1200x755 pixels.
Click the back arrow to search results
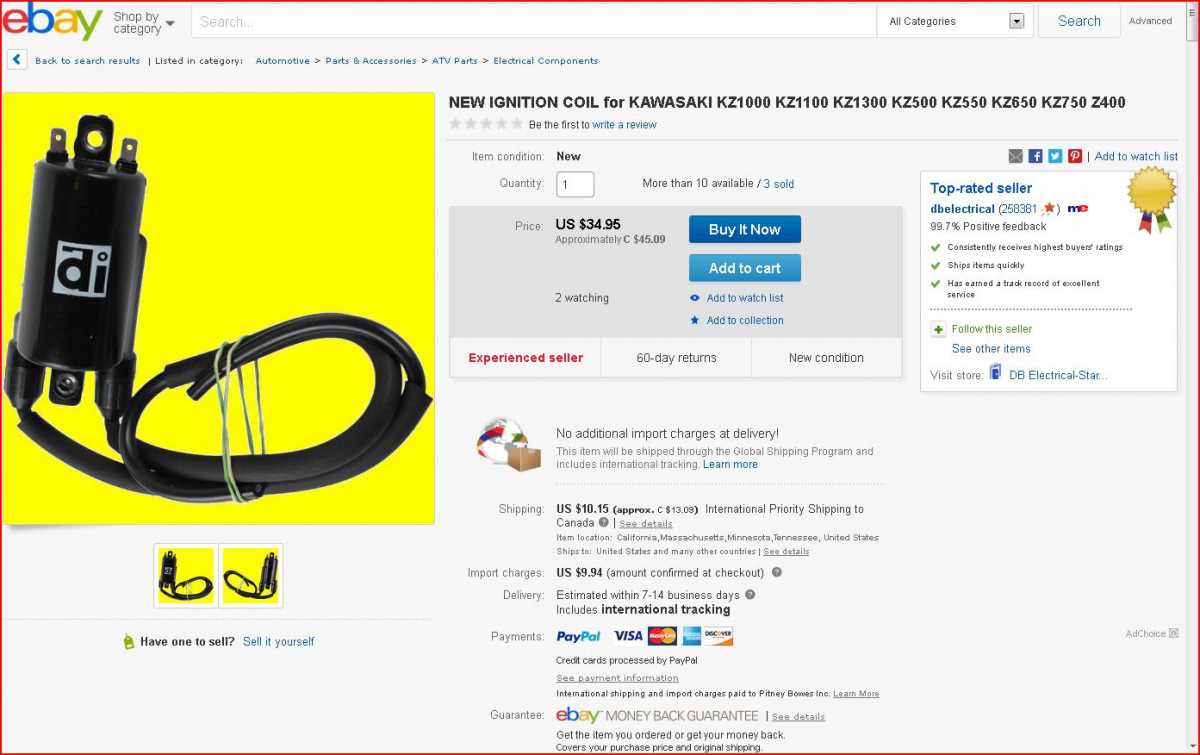(x=17, y=60)
